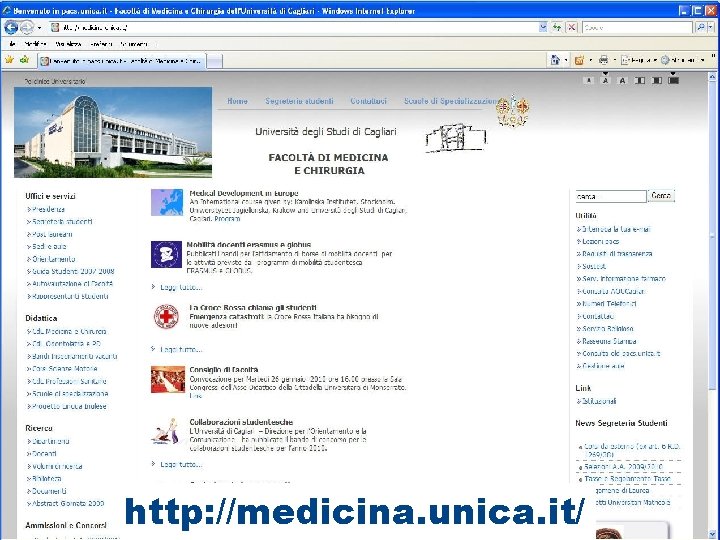Screen dimensions: 720x540
Task: Open the Strumenti gear command bar menu
Action: [683, 60]
